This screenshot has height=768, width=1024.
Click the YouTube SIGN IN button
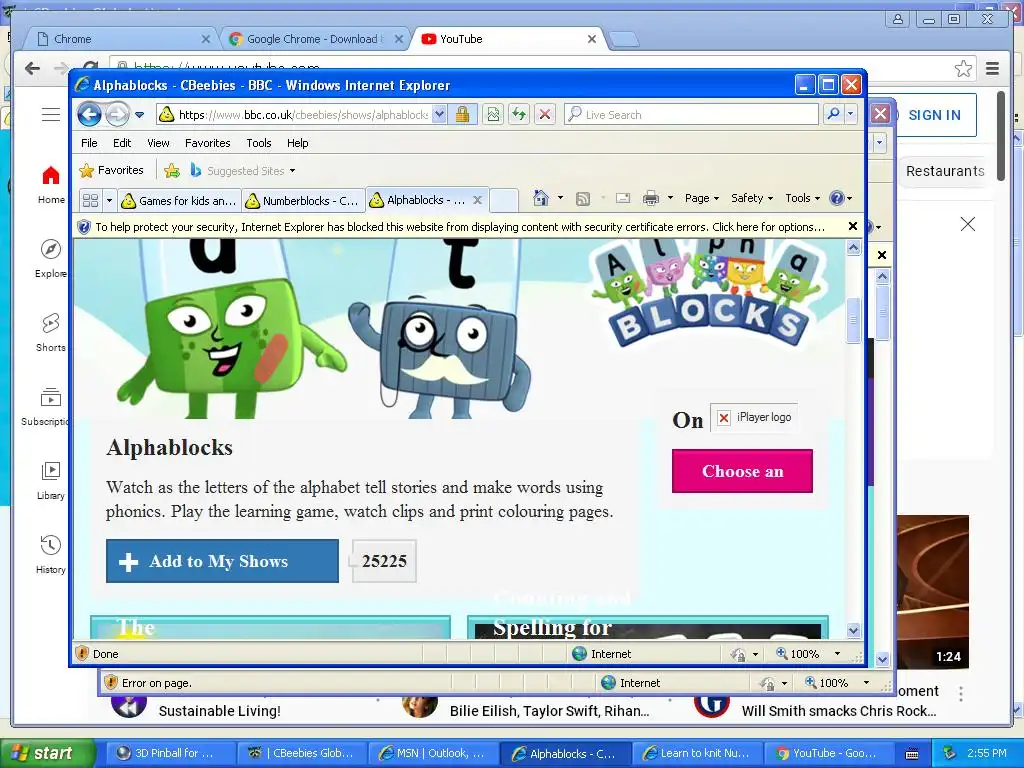tap(935, 115)
